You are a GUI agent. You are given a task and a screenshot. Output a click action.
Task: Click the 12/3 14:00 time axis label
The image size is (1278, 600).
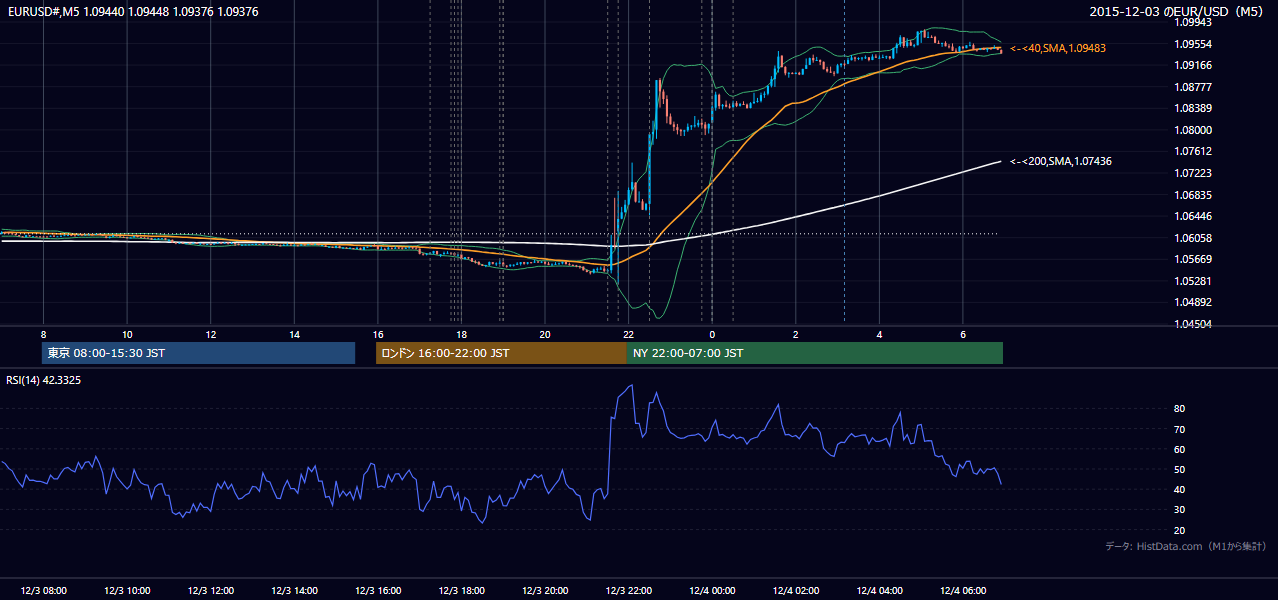click(294, 590)
